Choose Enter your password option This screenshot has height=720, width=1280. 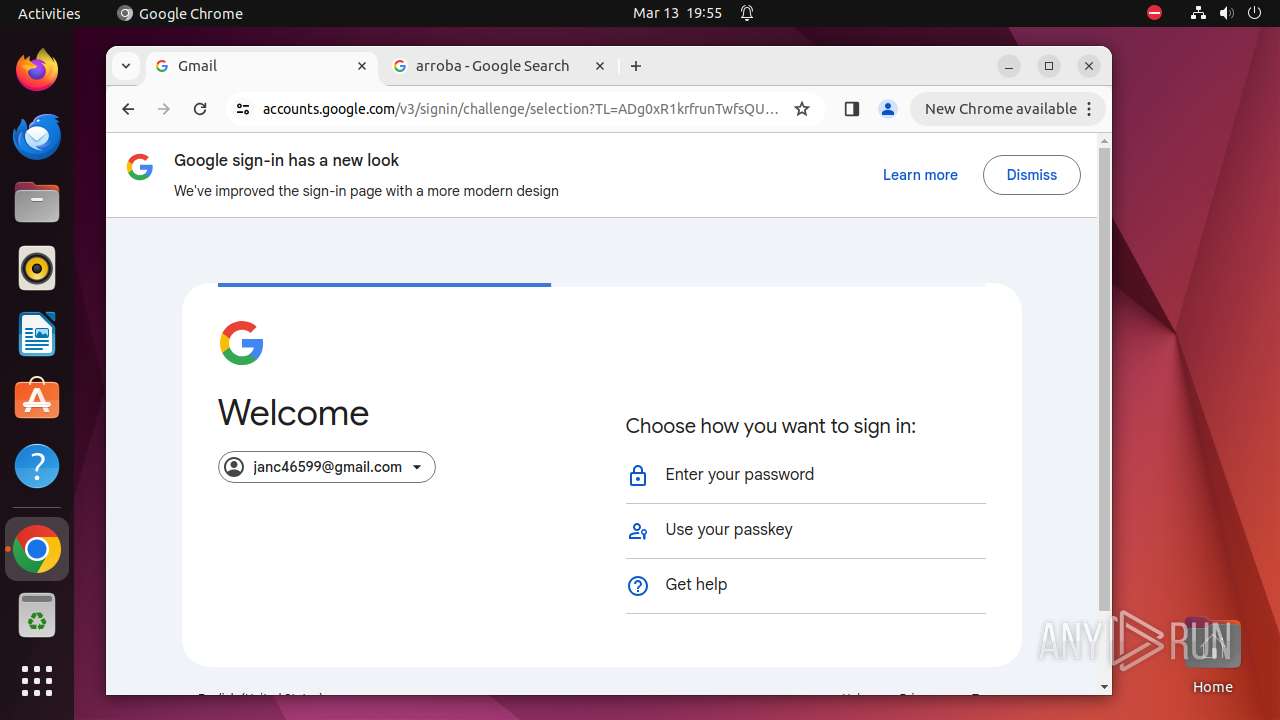tap(805, 475)
